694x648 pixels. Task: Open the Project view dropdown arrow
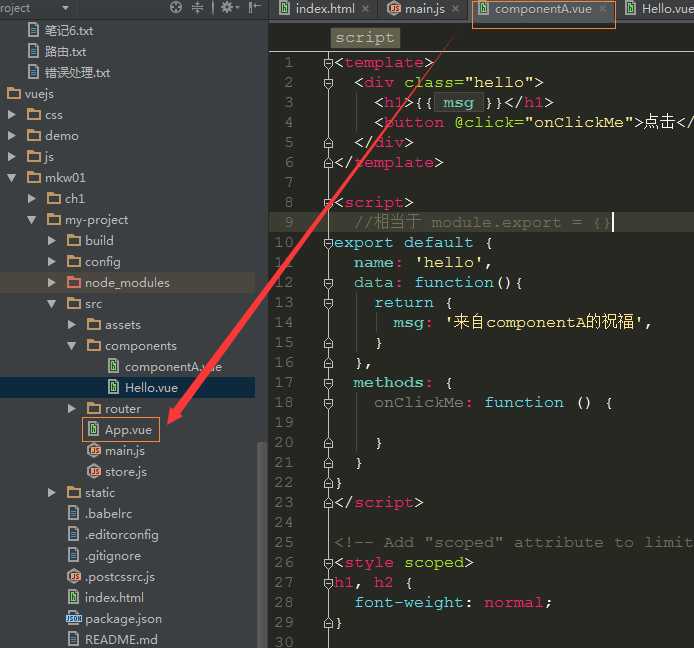(66, 8)
